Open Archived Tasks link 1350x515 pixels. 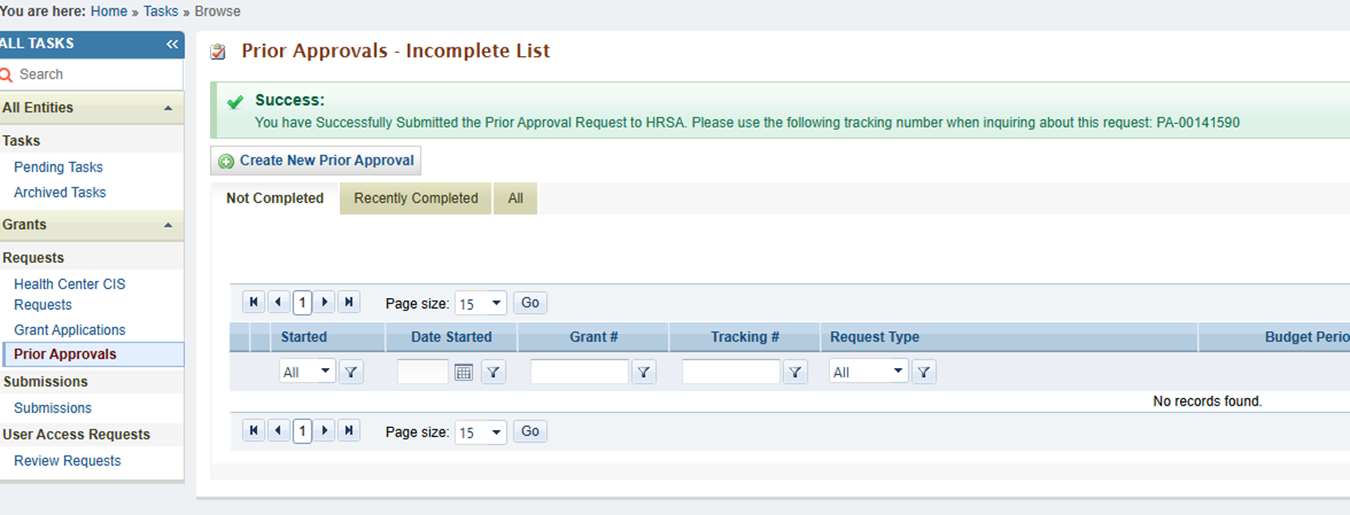click(60, 192)
